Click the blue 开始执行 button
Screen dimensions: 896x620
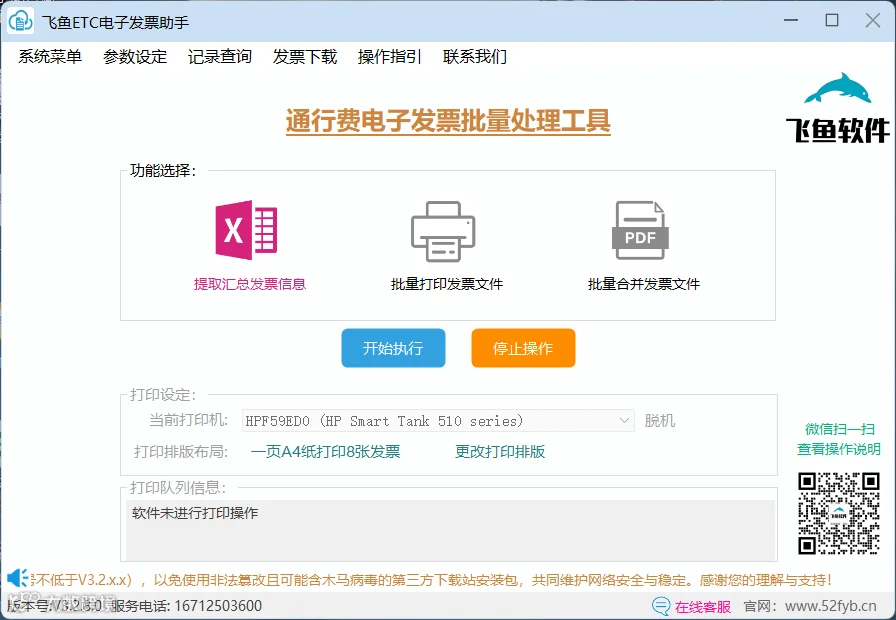[393, 348]
